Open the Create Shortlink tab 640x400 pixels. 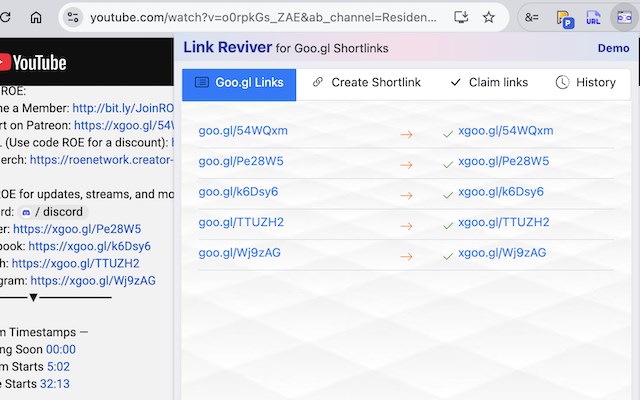(x=367, y=82)
